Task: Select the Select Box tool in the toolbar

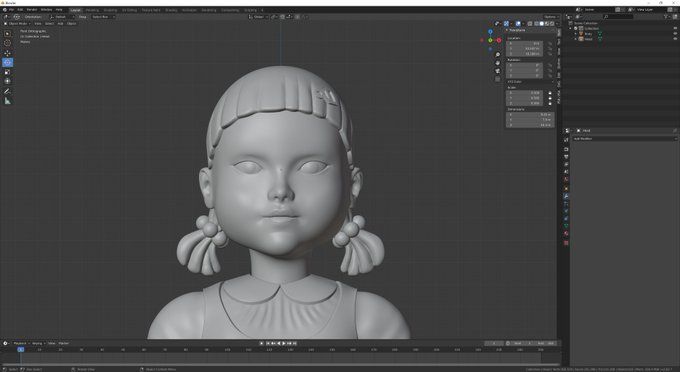Action: pos(7,33)
